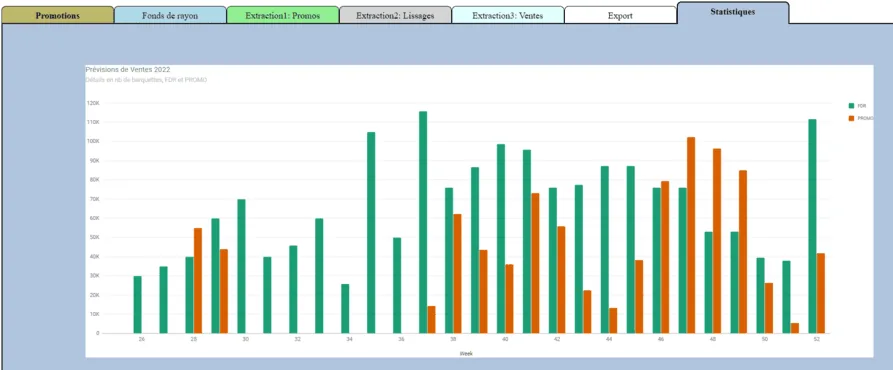Select the orange PROMO bar for week 41
Viewport: 893px width, 370px height.
tap(535, 263)
